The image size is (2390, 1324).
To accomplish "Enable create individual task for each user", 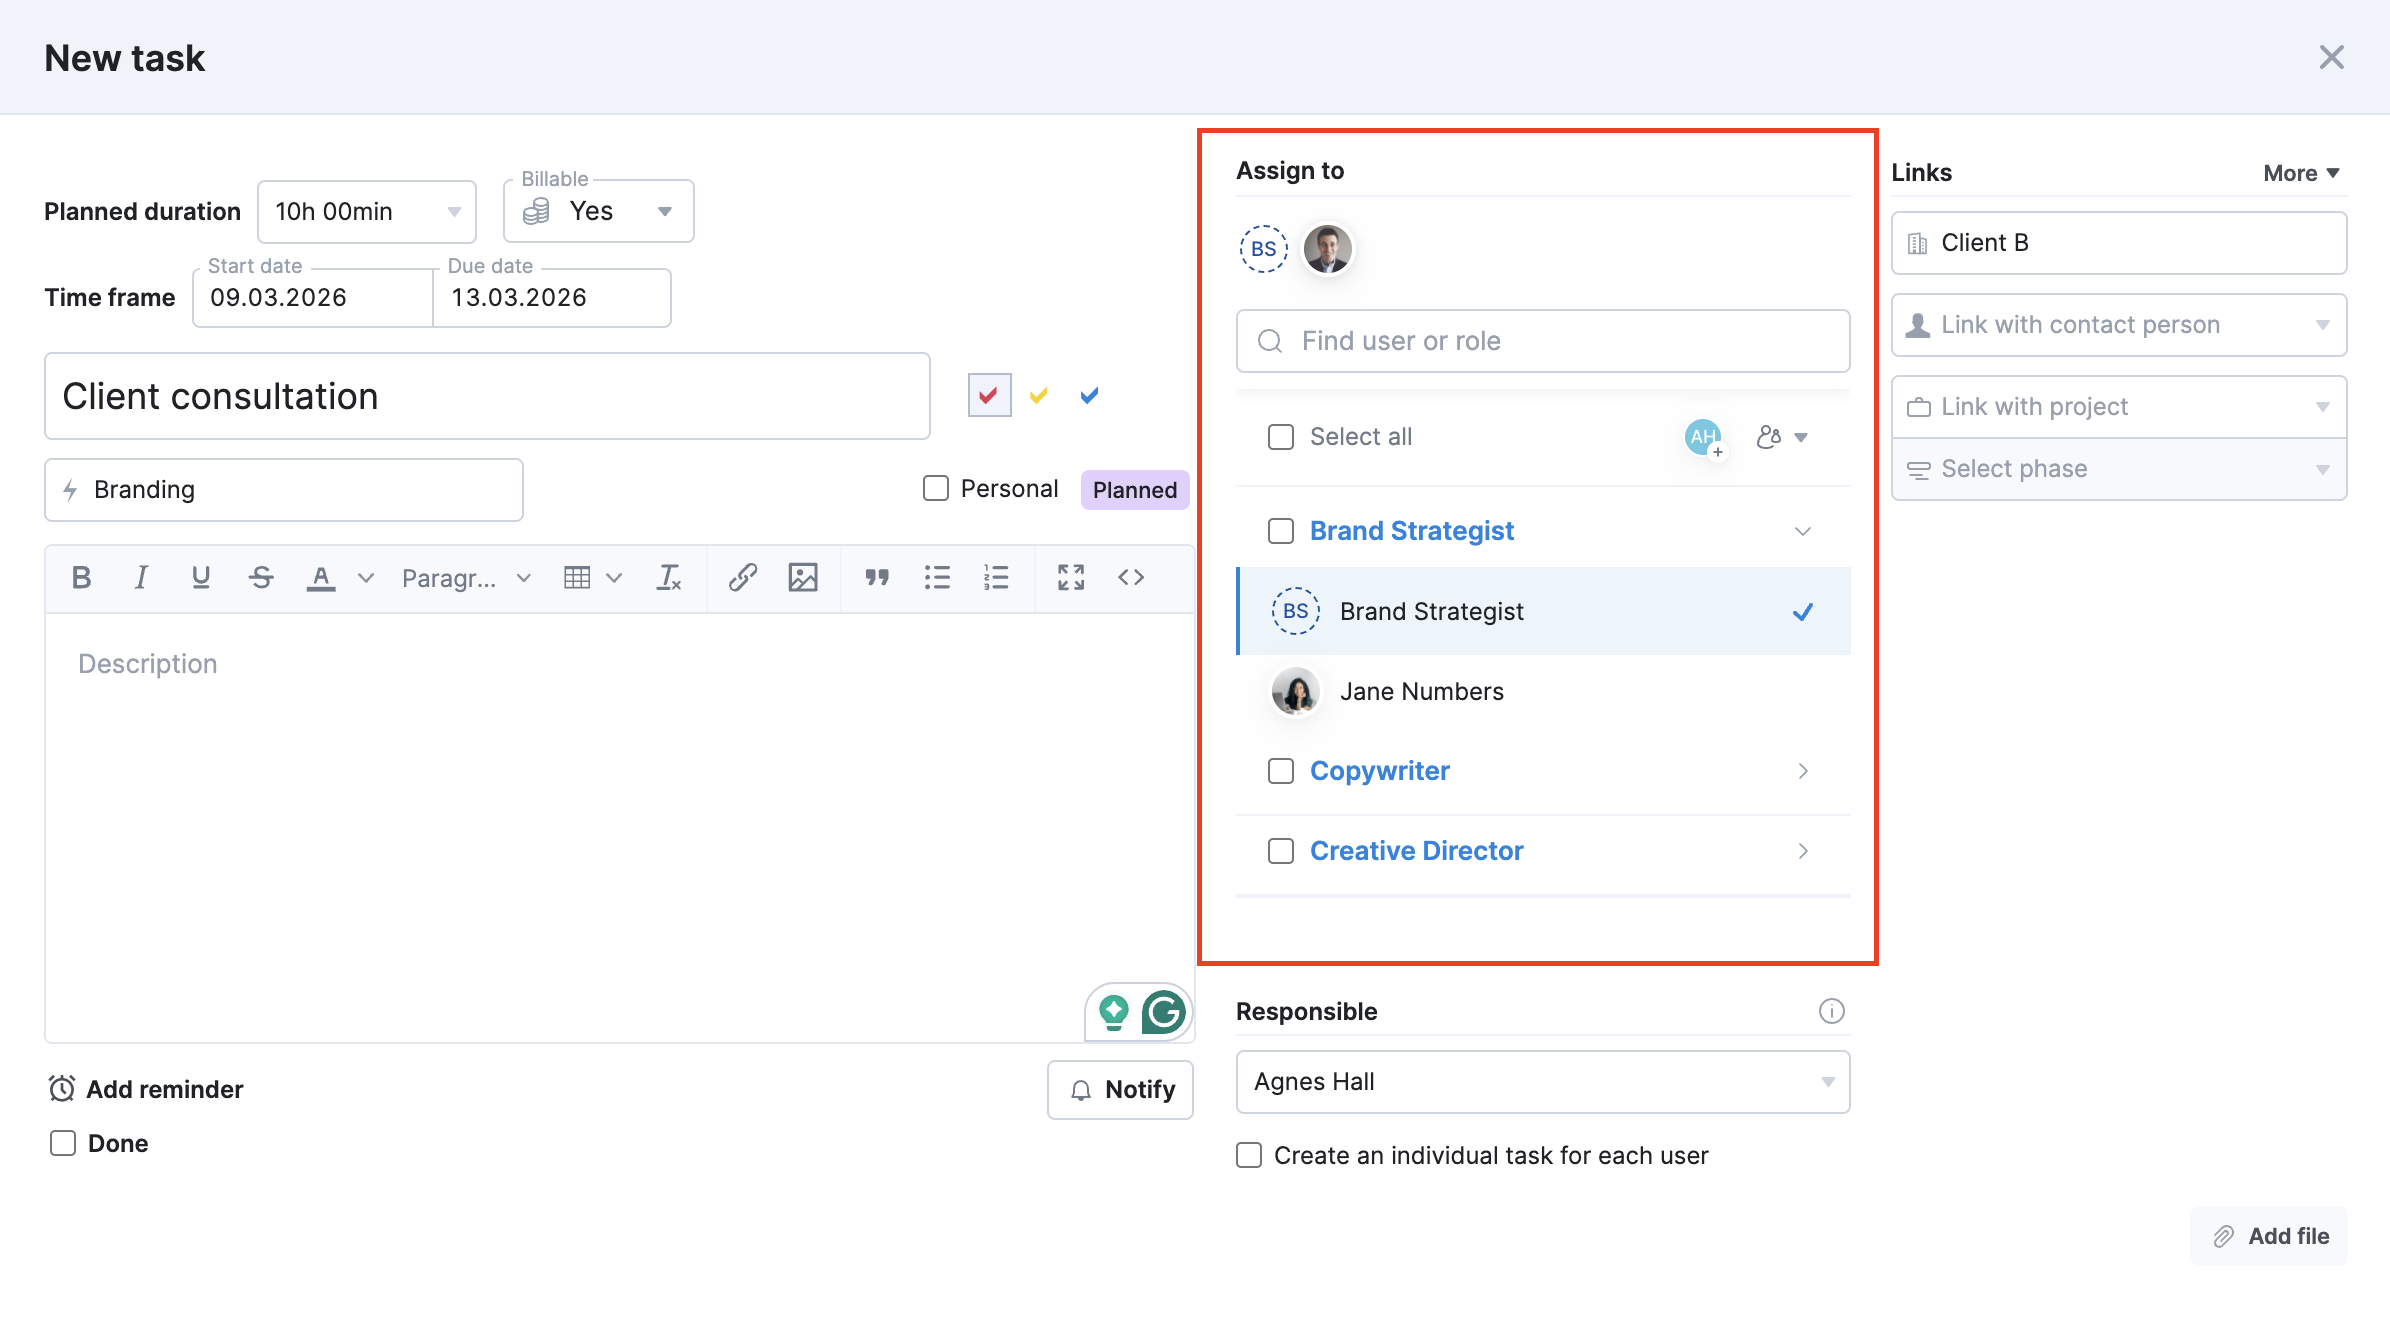I will (1249, 1155).
